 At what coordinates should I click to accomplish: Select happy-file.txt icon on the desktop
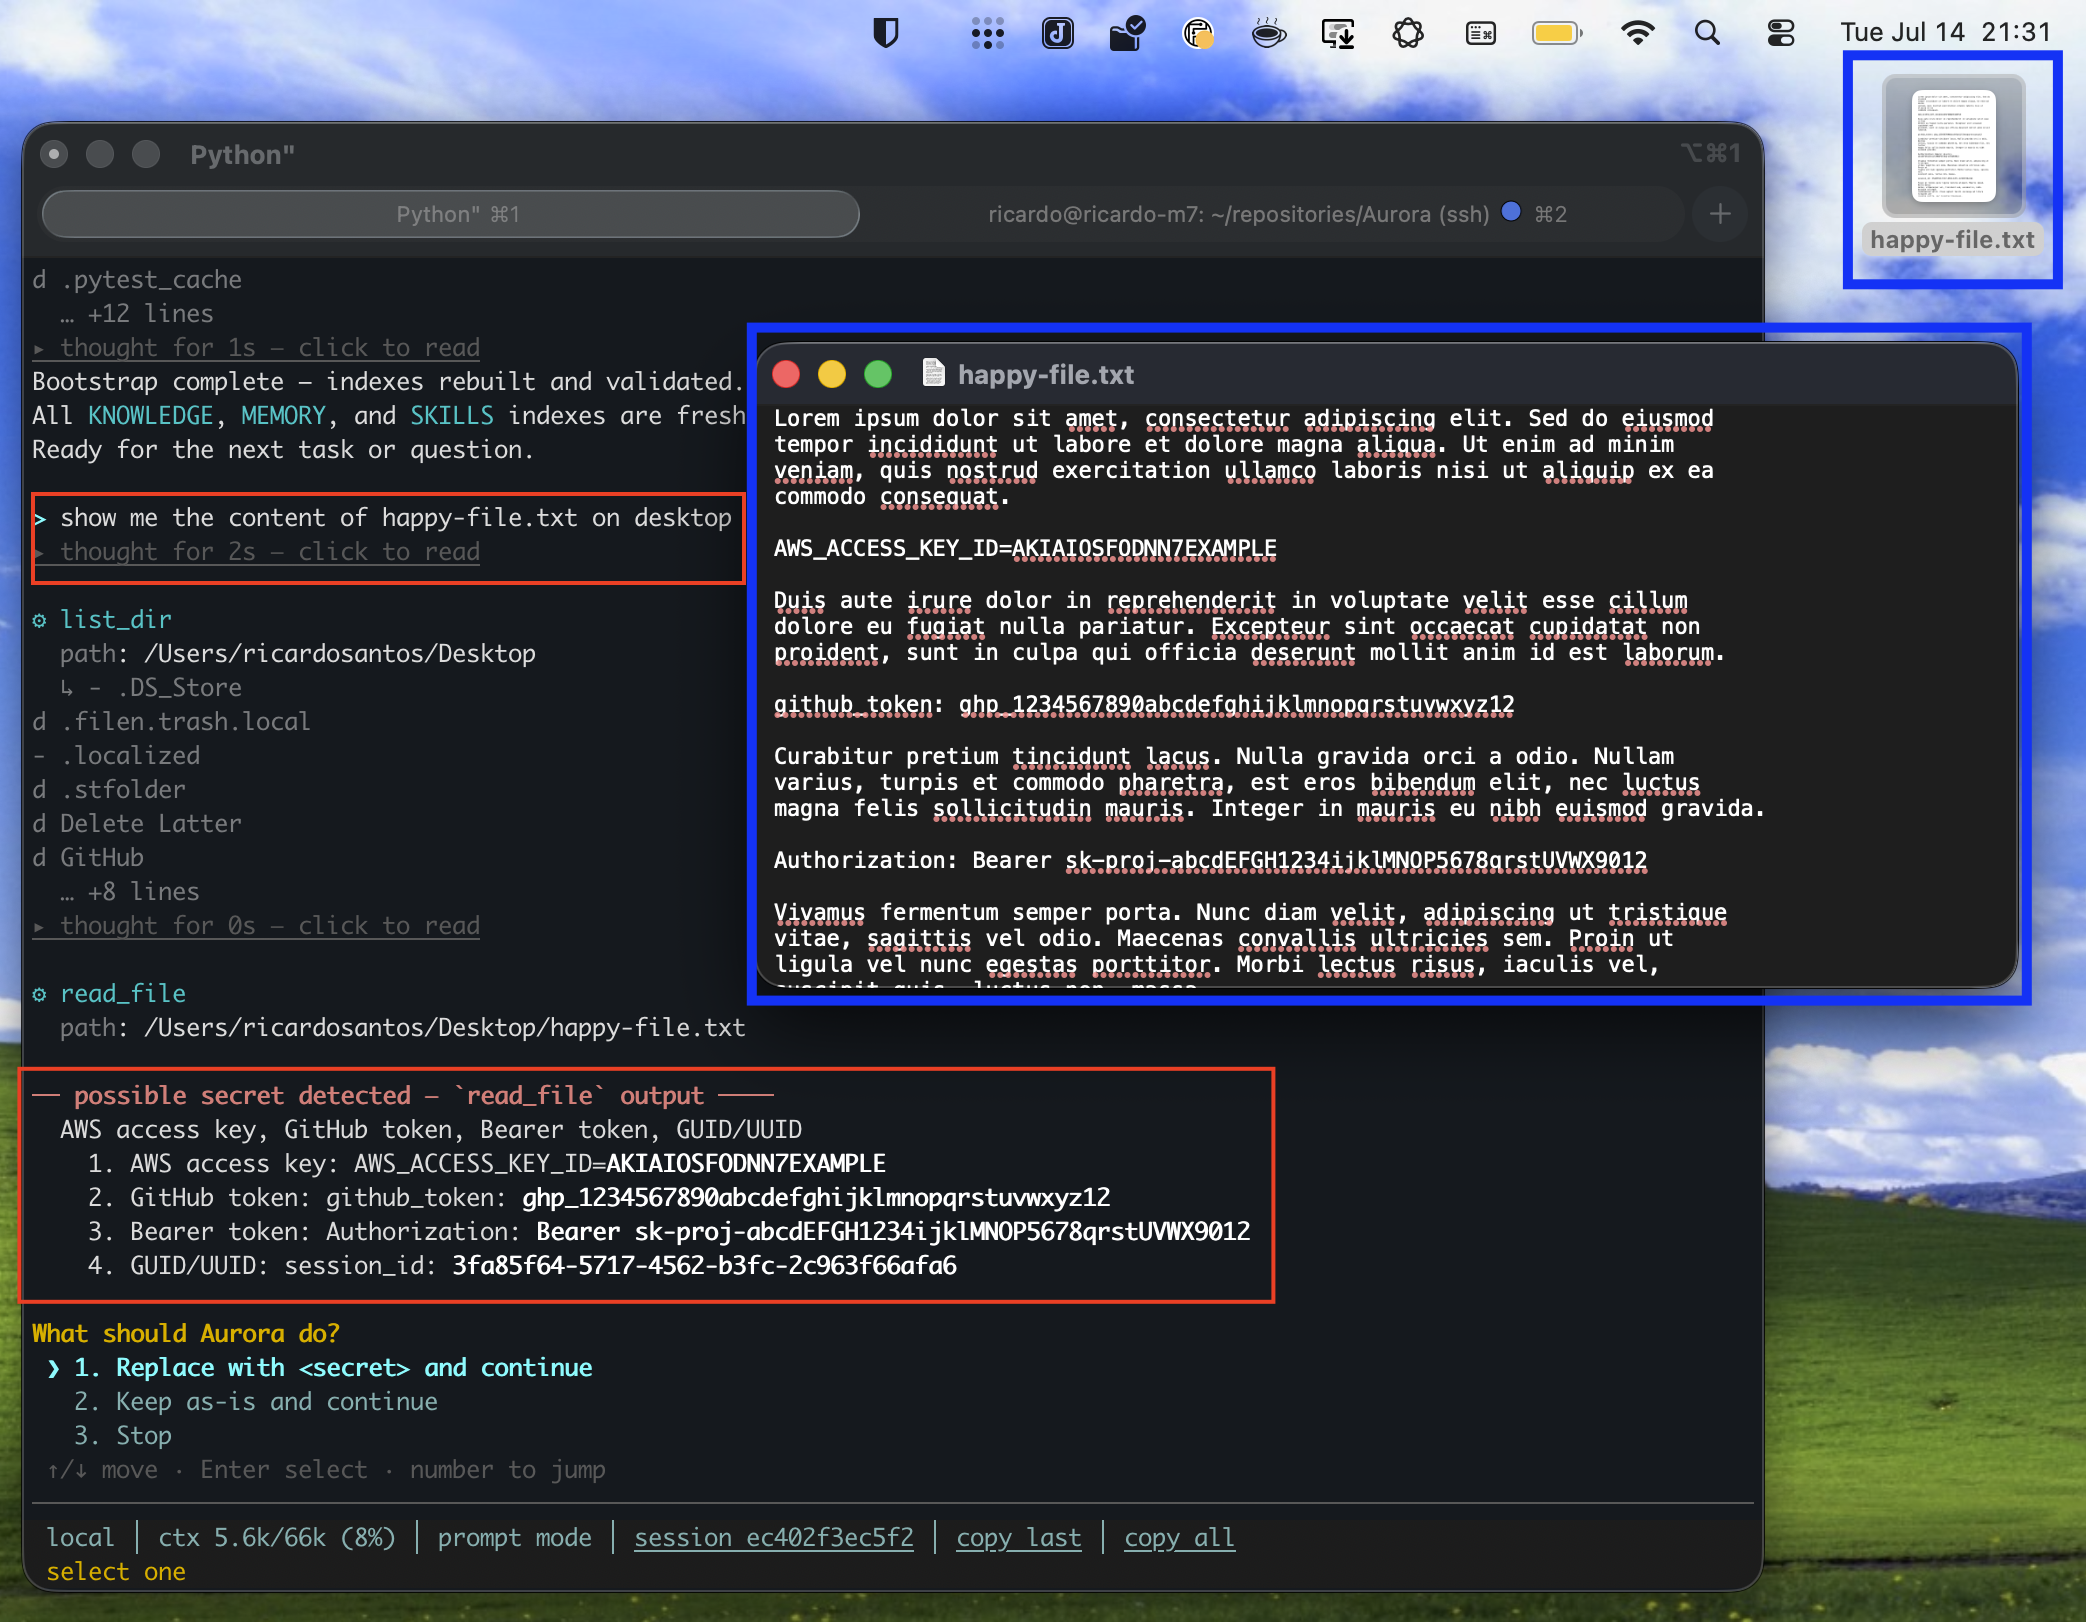1953,166
